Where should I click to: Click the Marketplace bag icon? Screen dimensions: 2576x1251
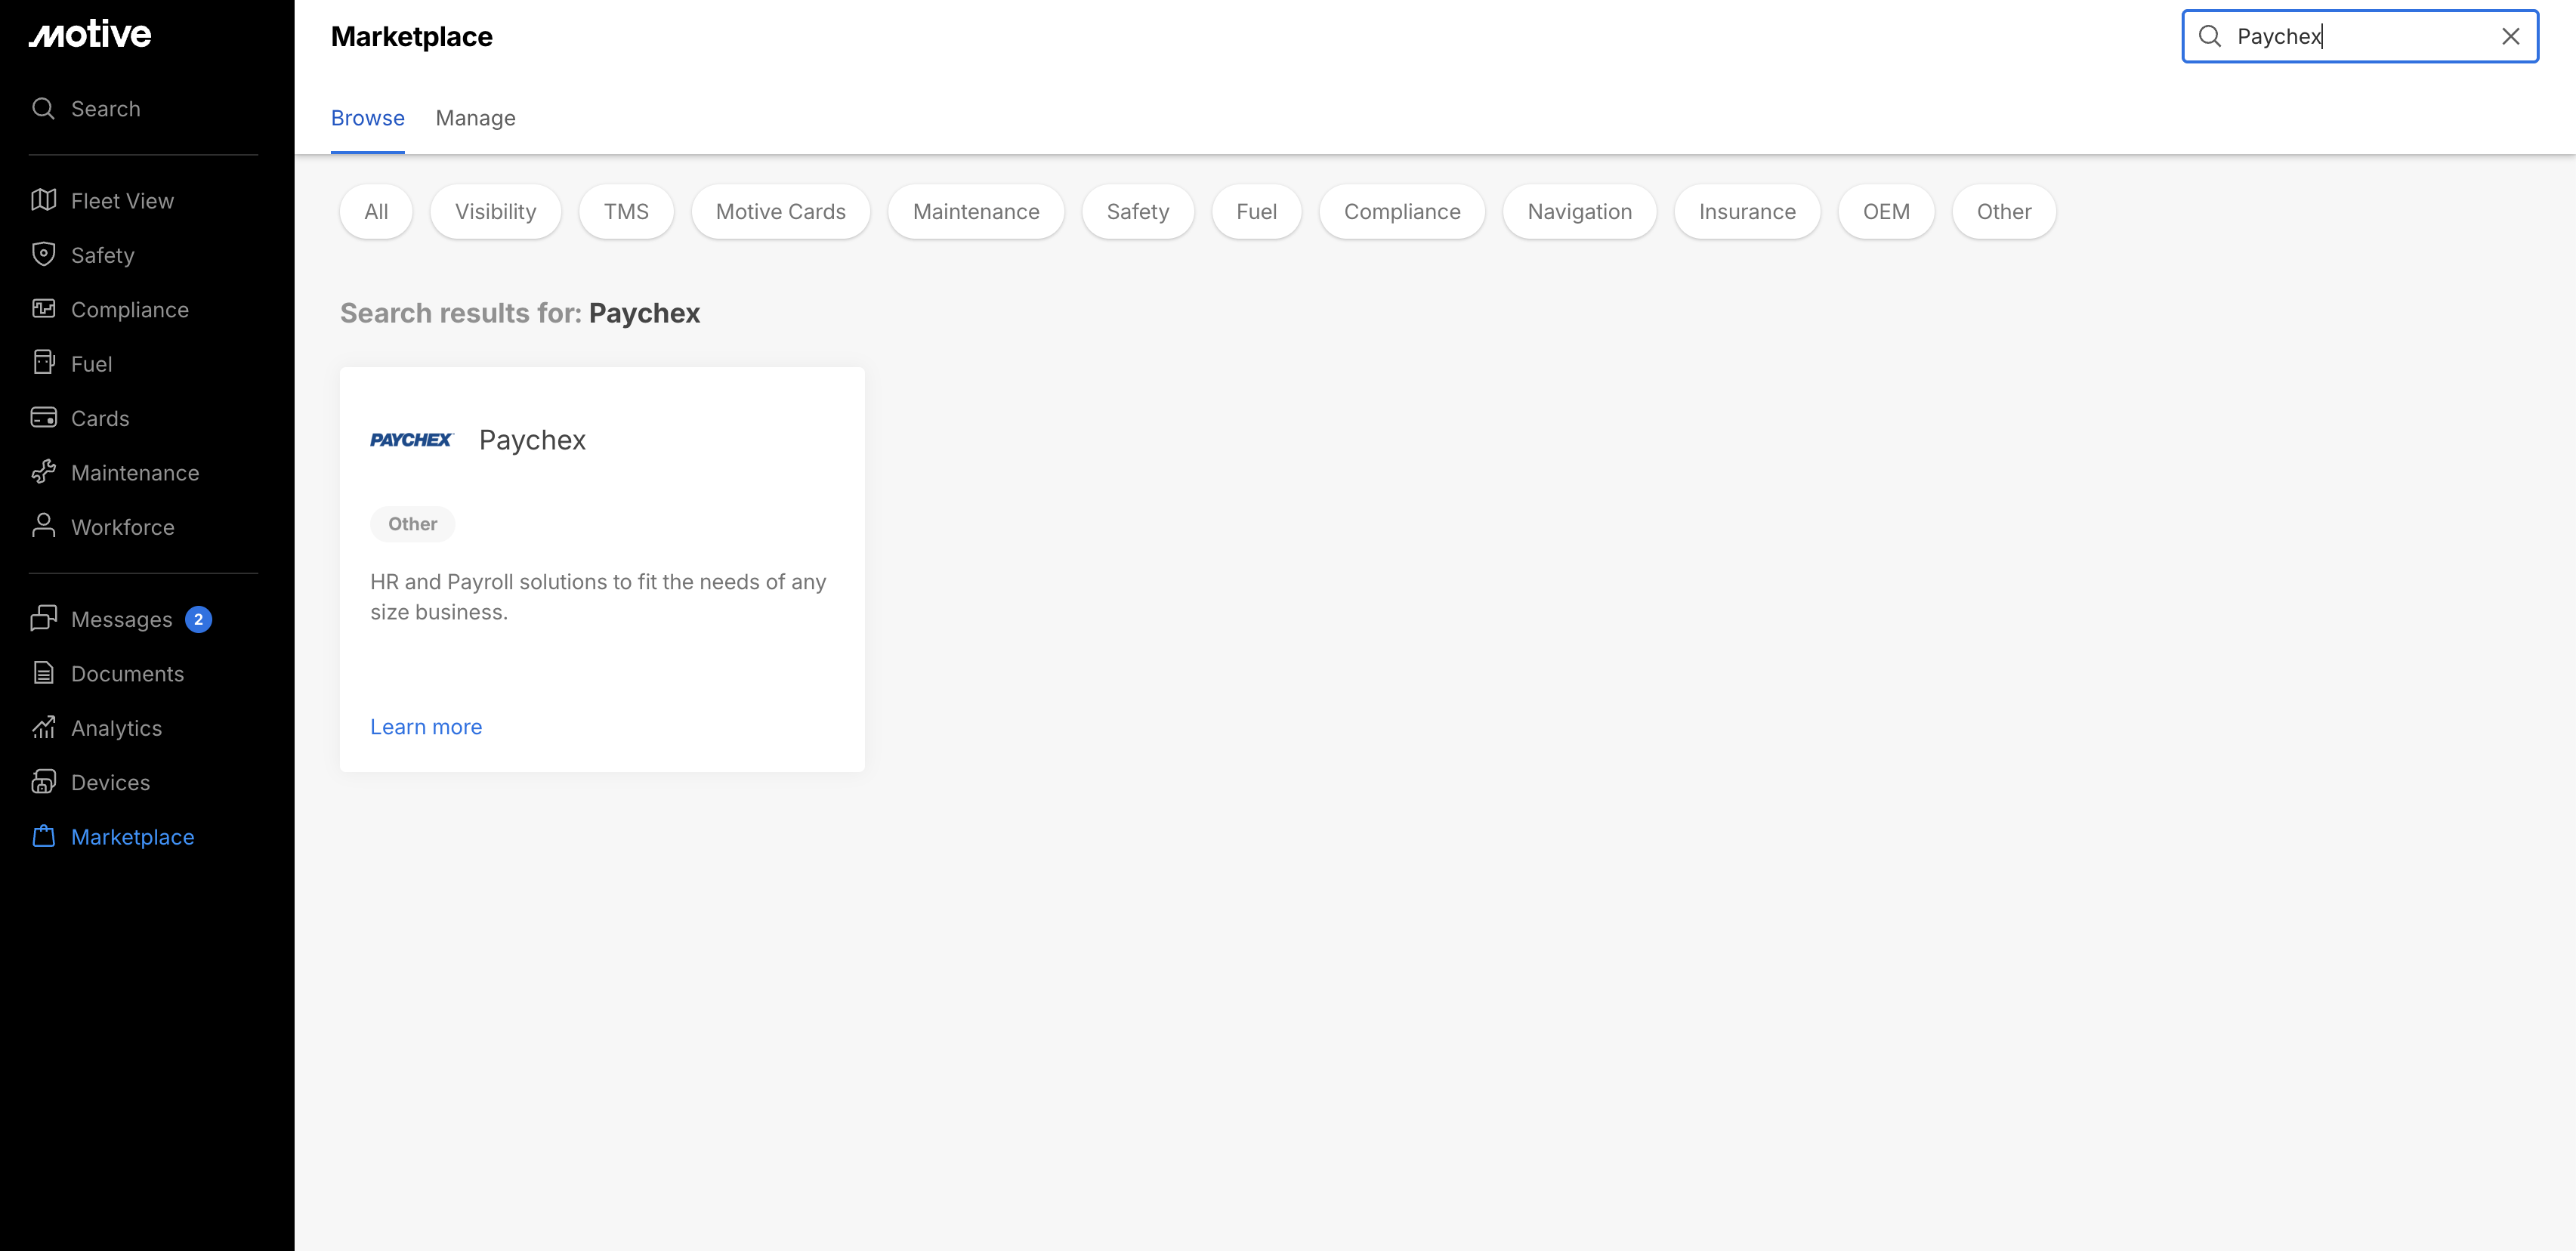coord(43,836)
